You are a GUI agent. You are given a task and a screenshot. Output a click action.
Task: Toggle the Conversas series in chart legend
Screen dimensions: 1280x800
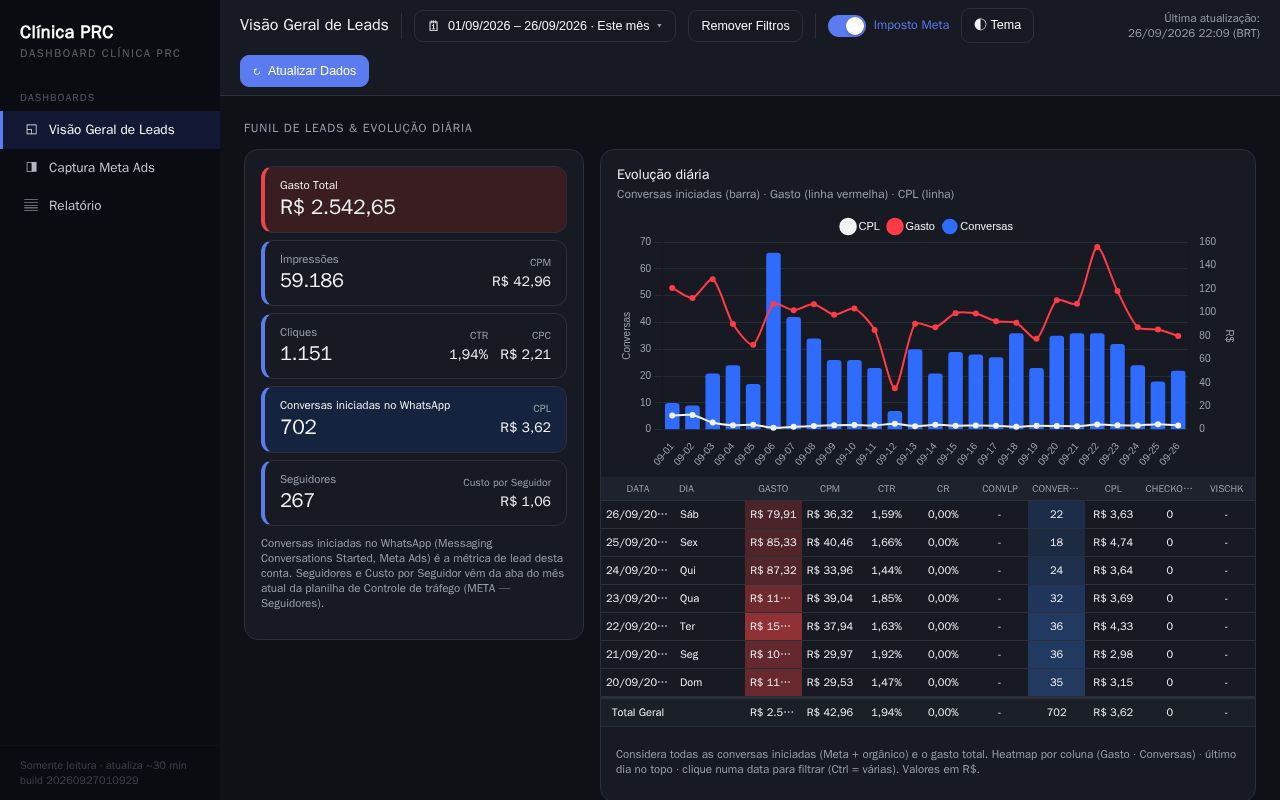pos(976,226)
